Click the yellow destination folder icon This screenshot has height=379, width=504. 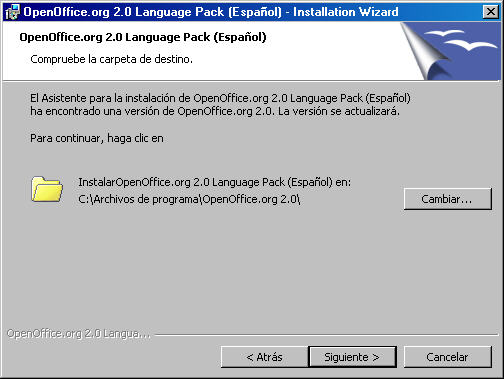[47, 189]
